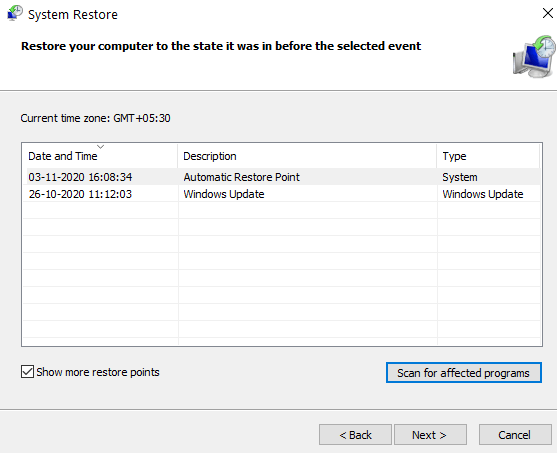557x453 pixels.
Task: Click the large System Restore monitor clock icon
Action: pos(534,57)
